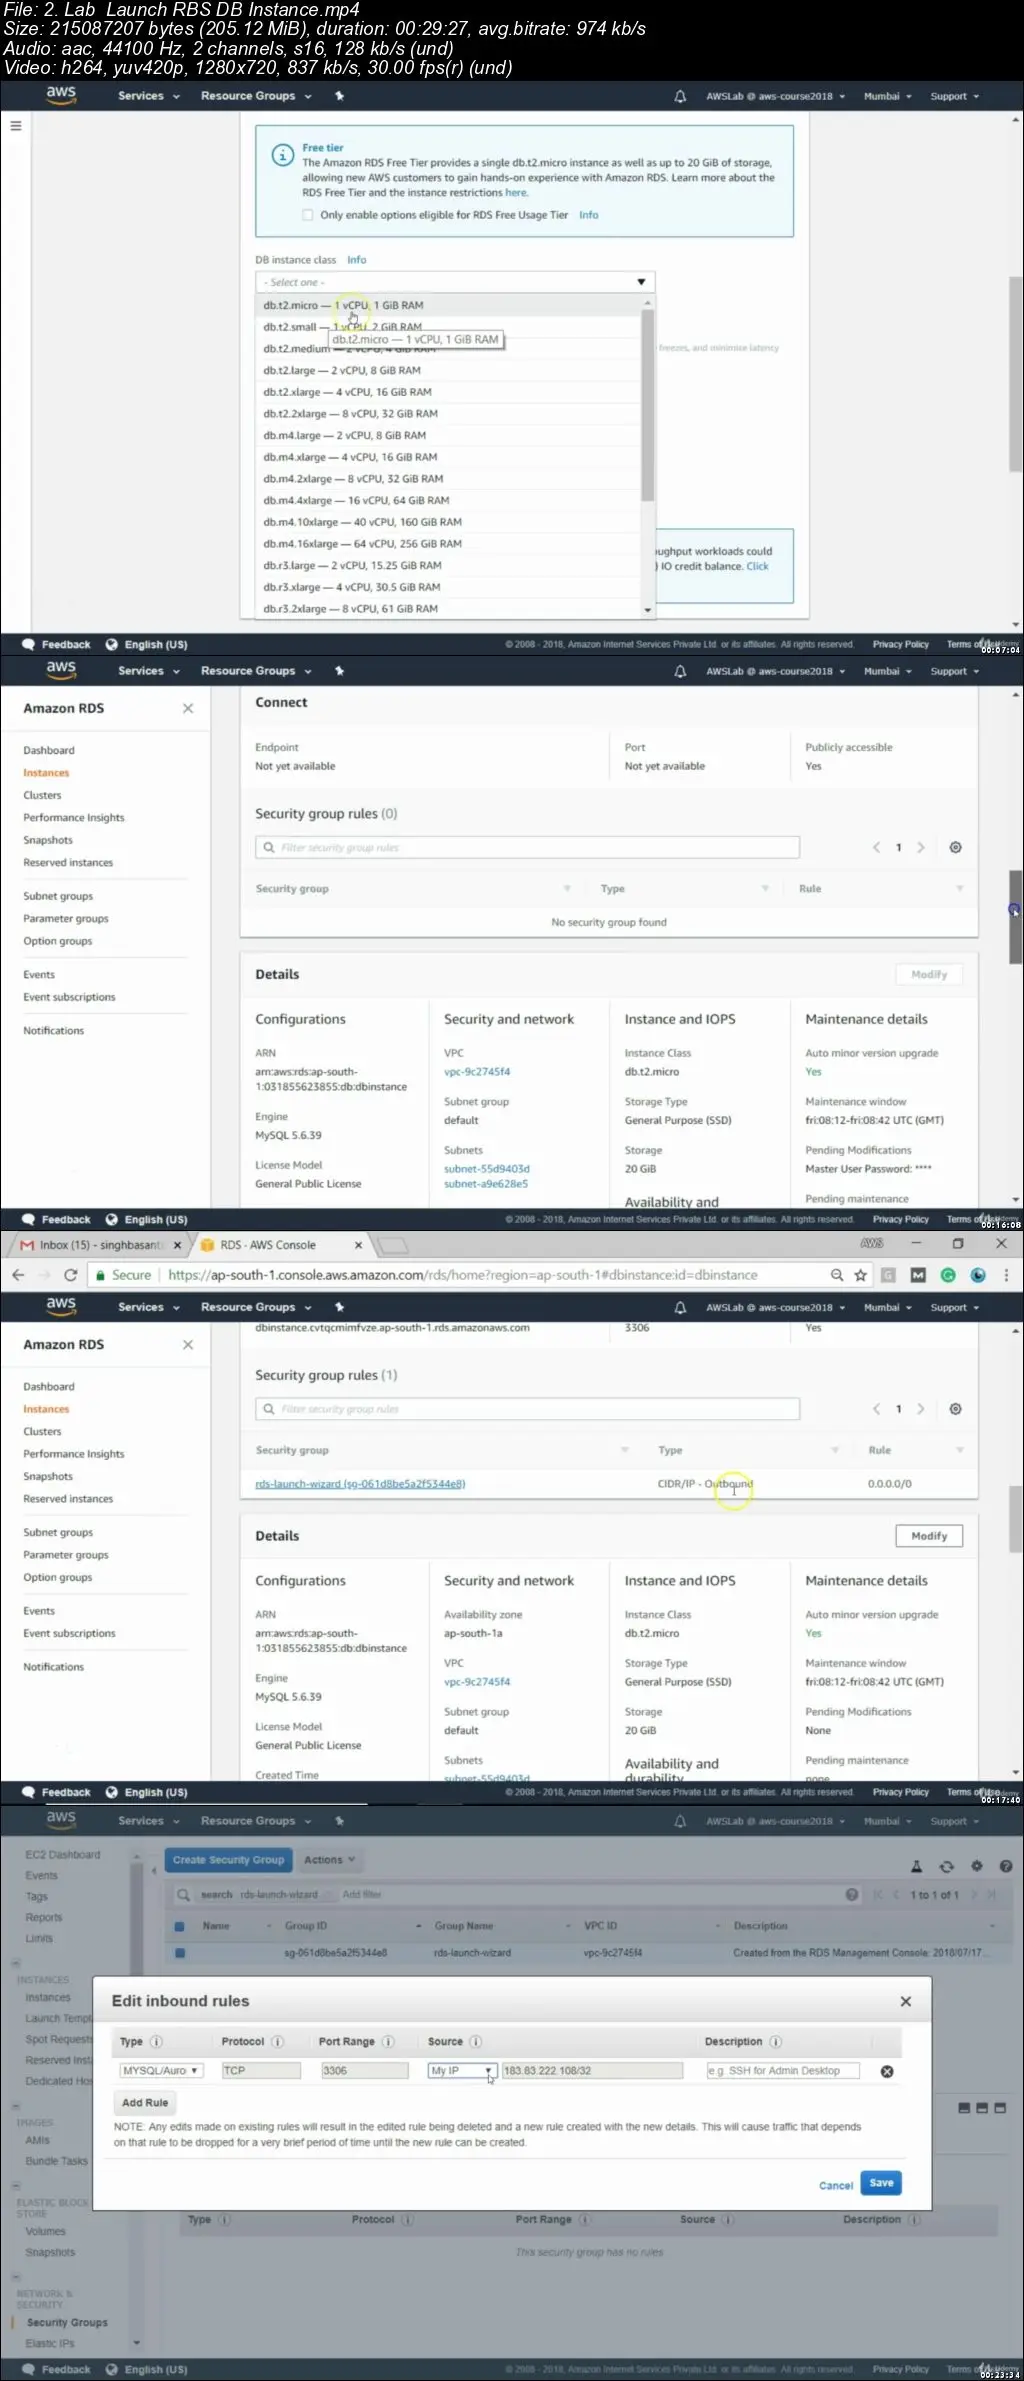
Task: Open Chrome three-dot menu
Action: 1006,1275
